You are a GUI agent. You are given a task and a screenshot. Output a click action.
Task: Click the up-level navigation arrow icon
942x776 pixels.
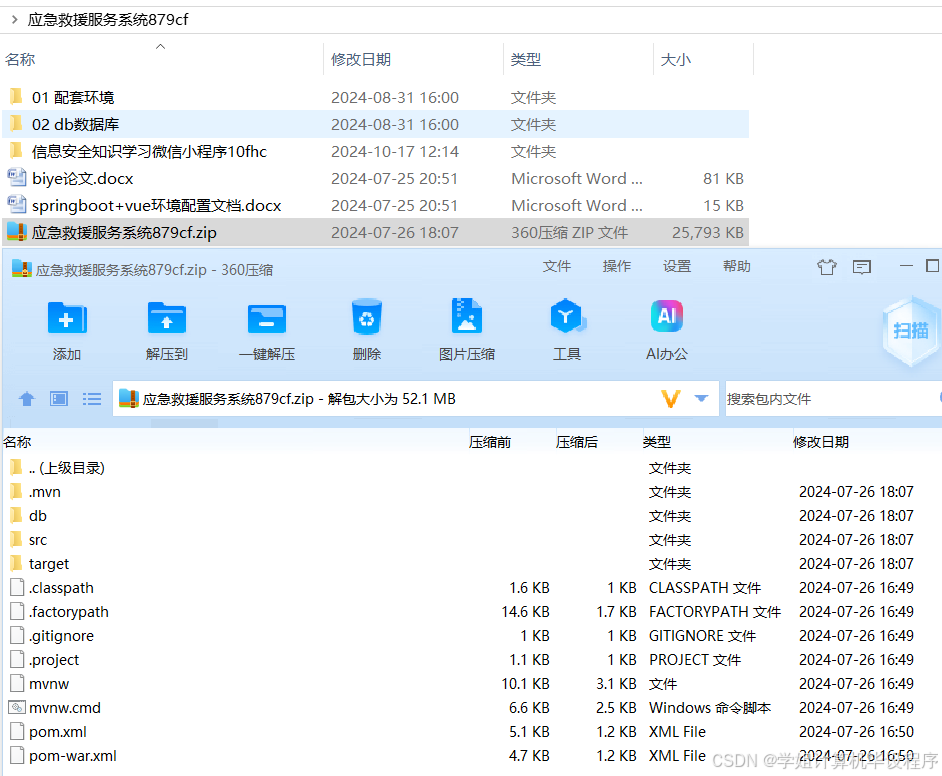[26, 398]
